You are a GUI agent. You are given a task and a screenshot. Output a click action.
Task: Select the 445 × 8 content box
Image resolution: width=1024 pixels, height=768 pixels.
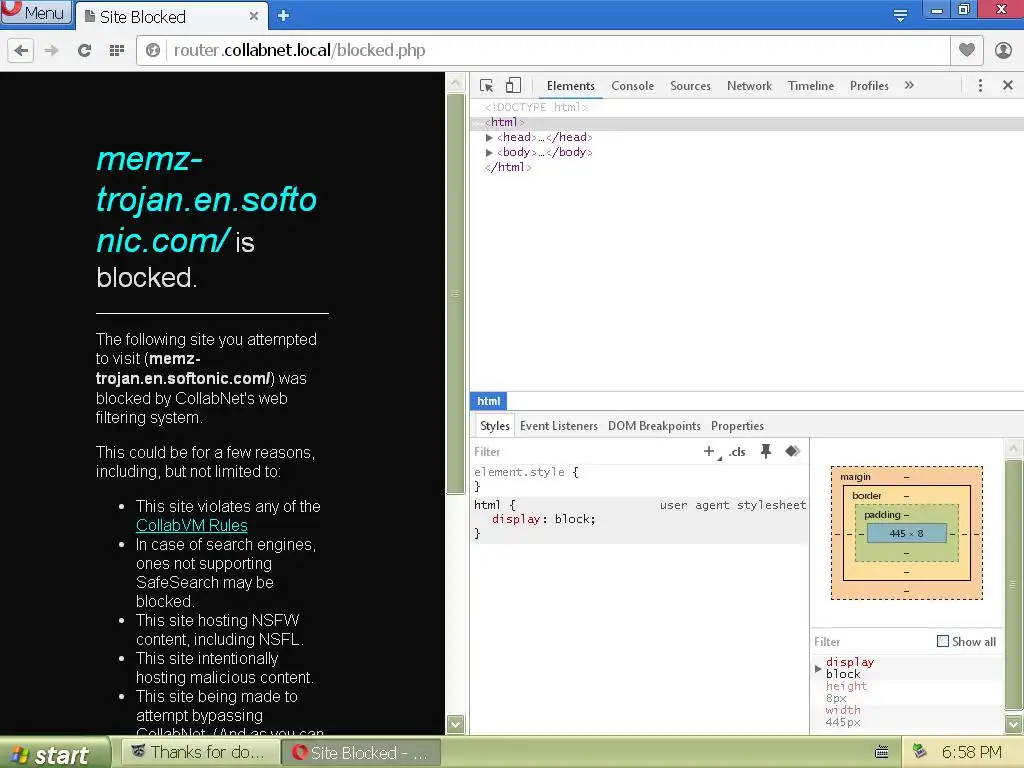(906, 534)
